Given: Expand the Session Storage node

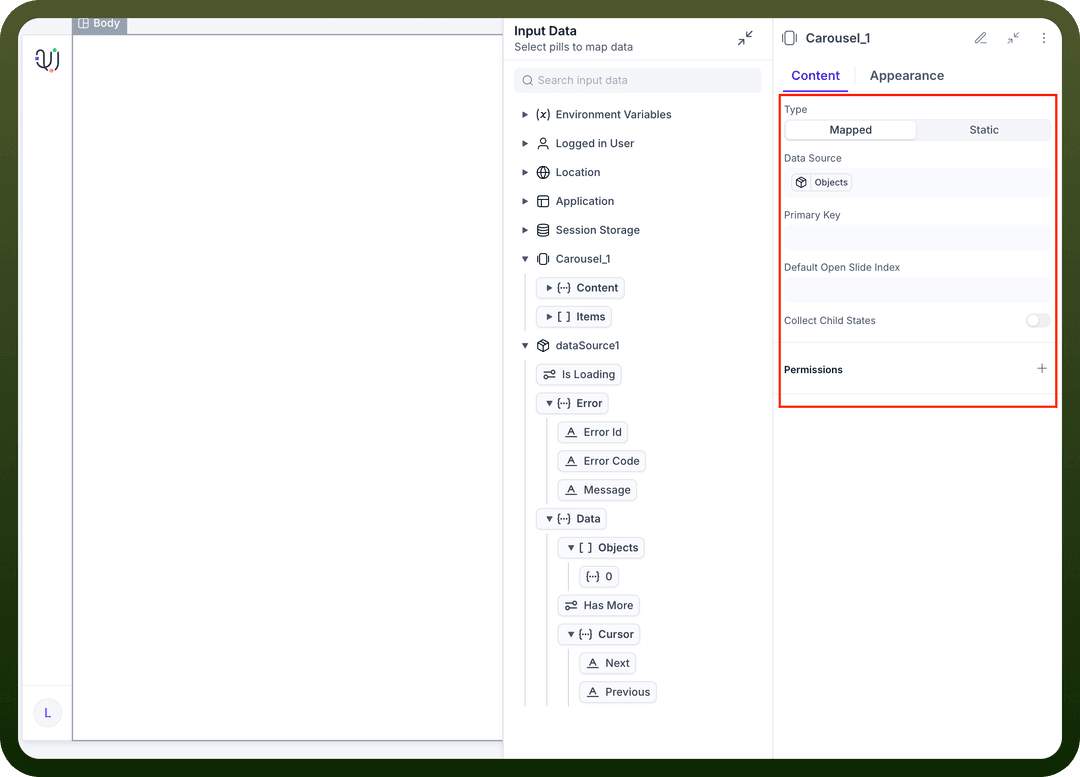Looking at the screenshot, I should (x=525, y=230).
